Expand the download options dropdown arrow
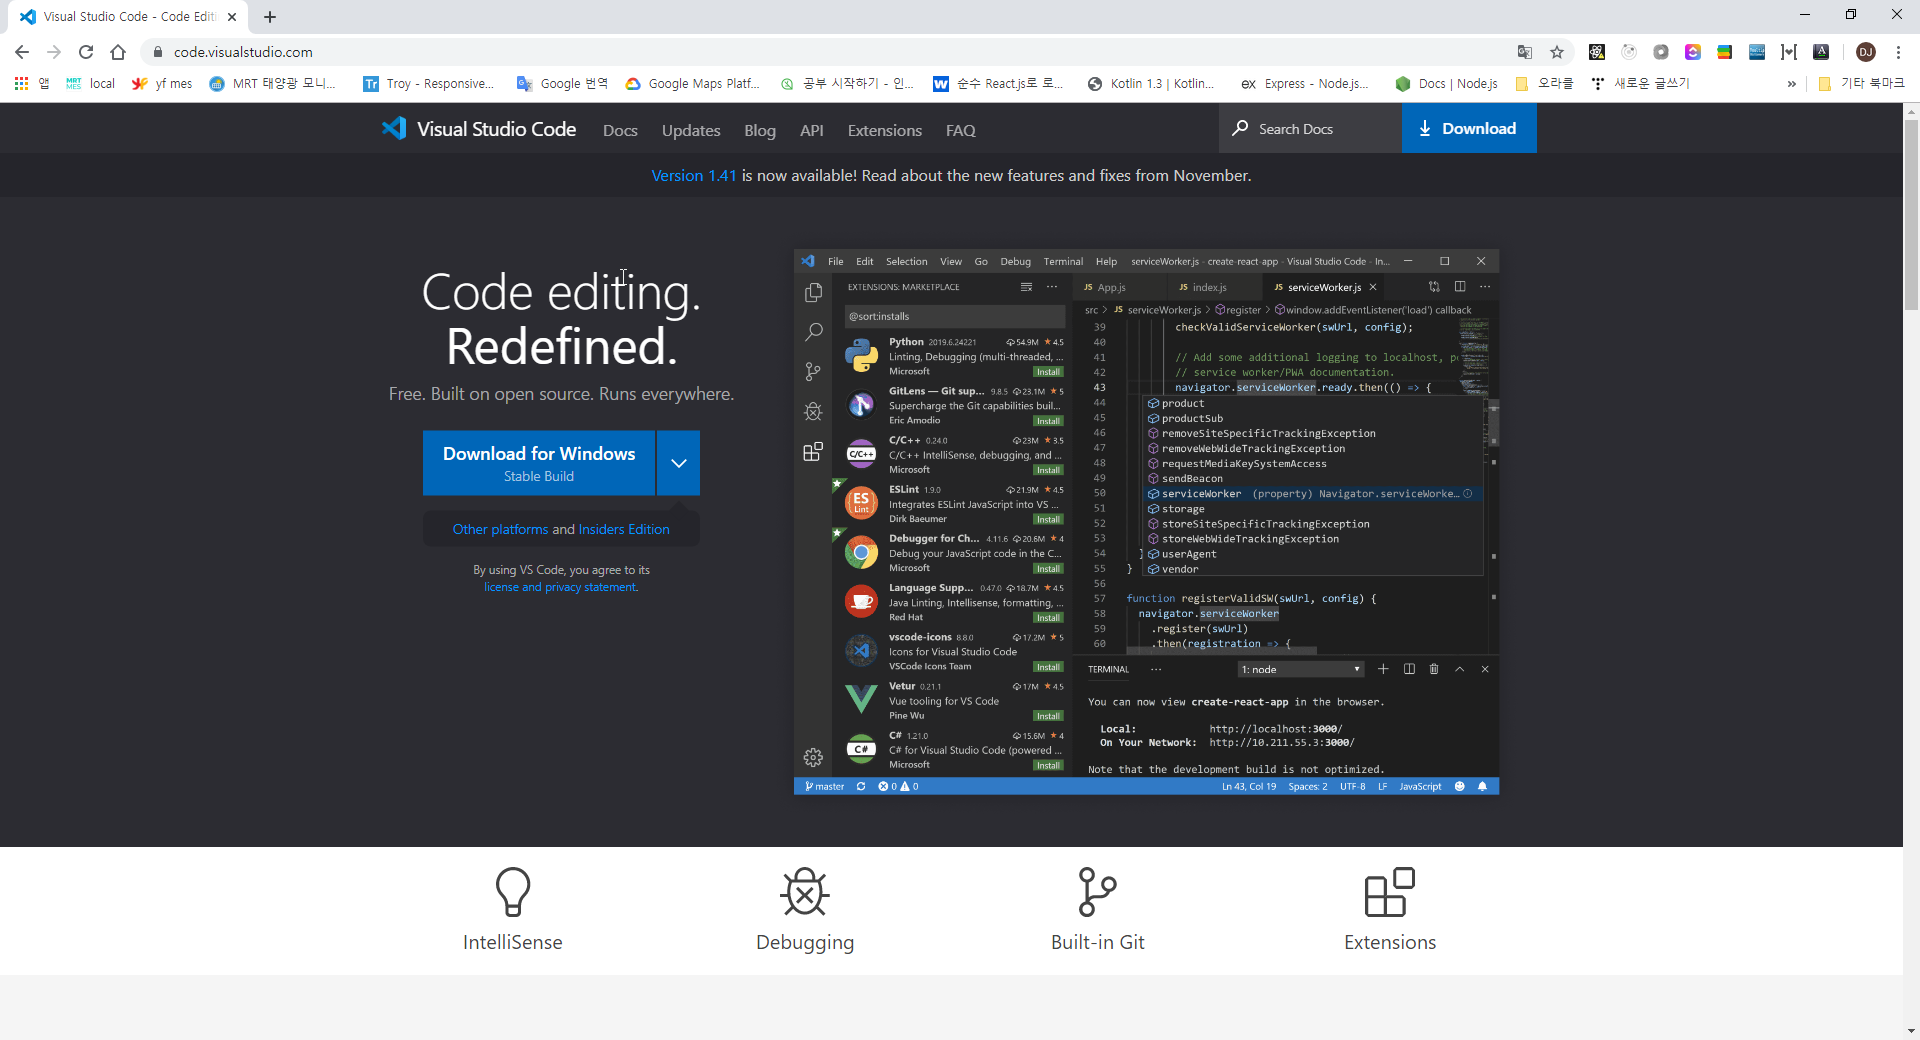 (x=679, y=463)
